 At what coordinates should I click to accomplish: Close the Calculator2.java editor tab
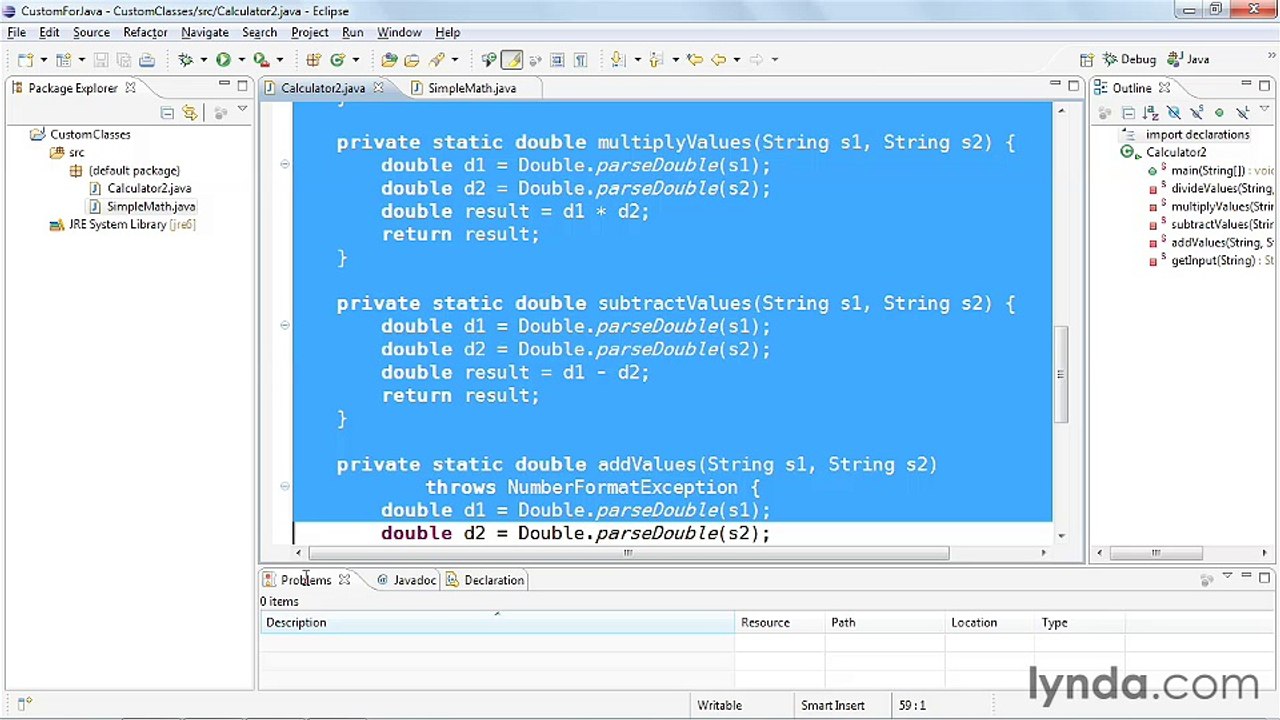(378, 88)
